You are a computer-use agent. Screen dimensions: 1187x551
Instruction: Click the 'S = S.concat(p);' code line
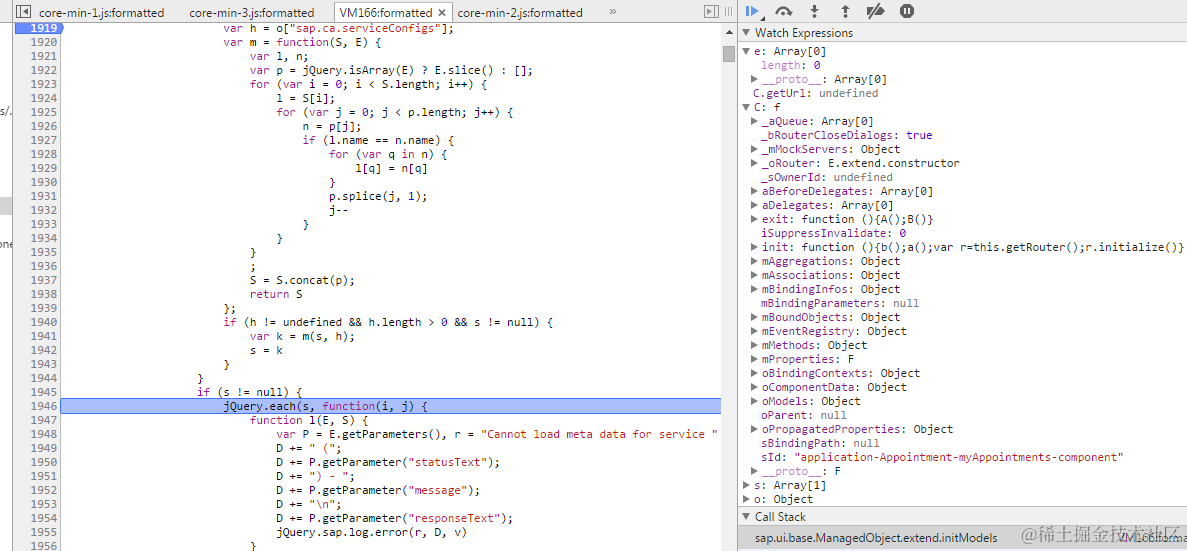302,280
